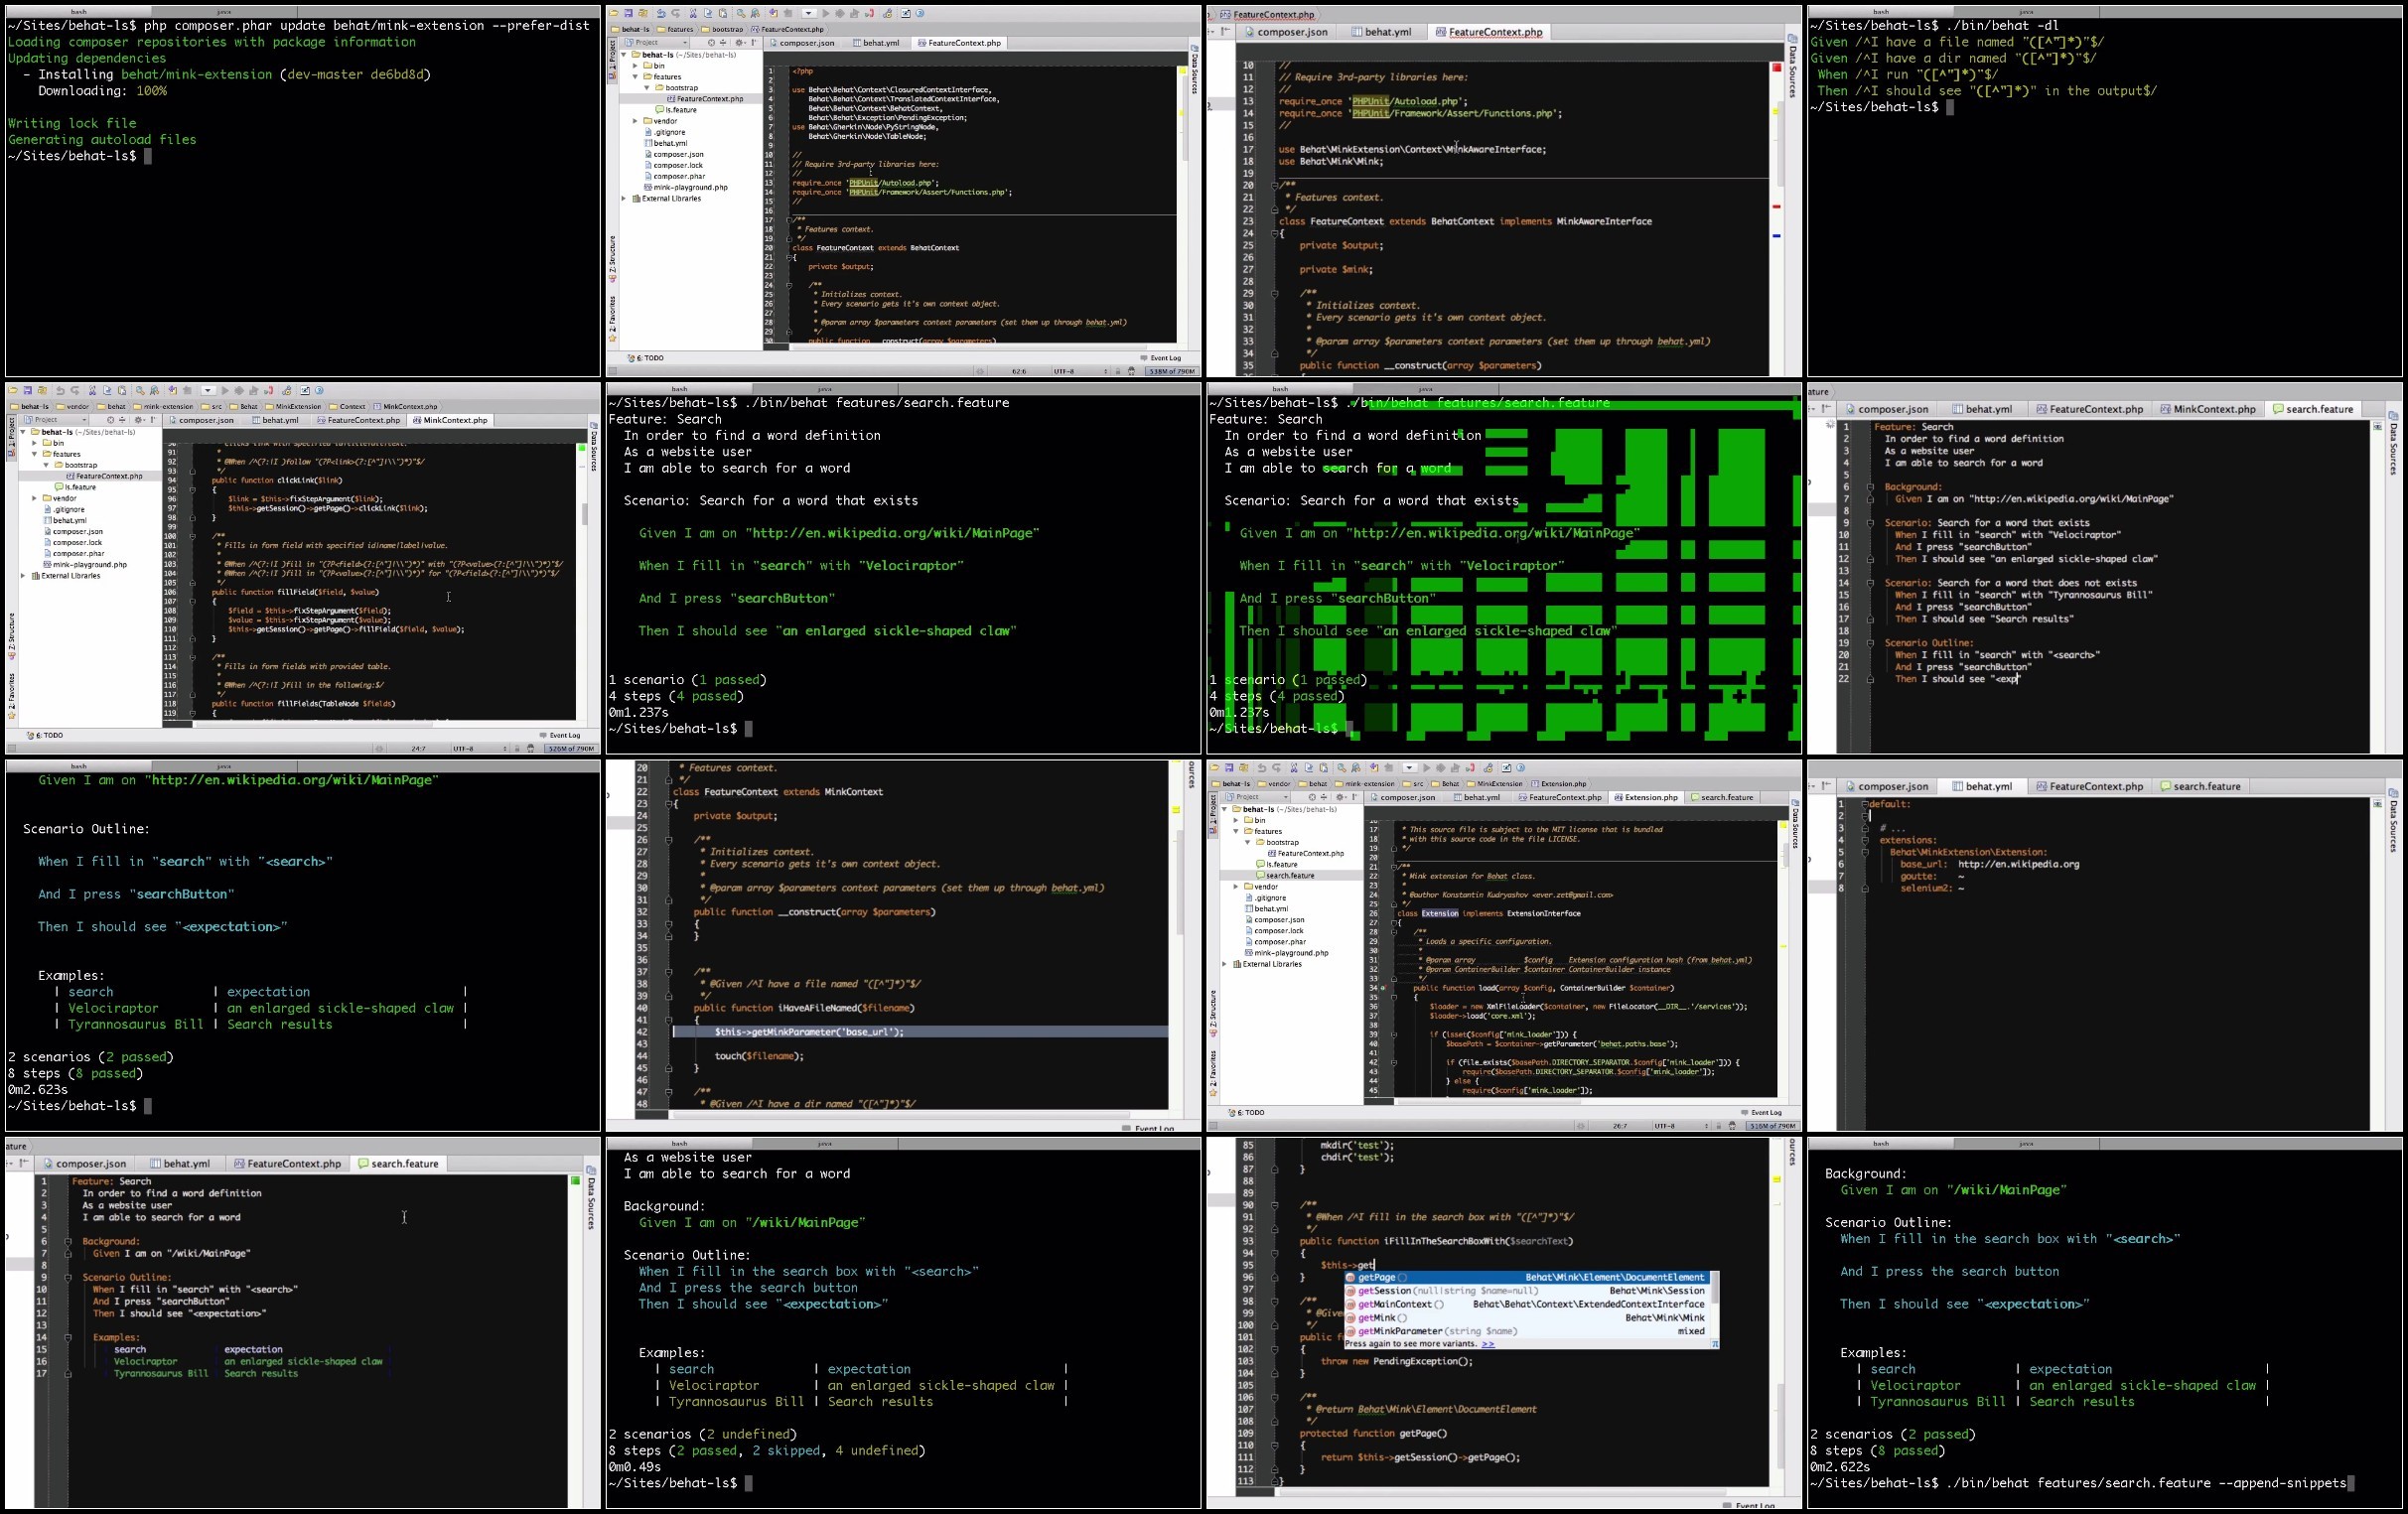Click Cut scissors icon in MinkContext.php window toolbar
Image resolution: width=2408 pixels, height=1514 pixels.
click(x=92, y=391)
